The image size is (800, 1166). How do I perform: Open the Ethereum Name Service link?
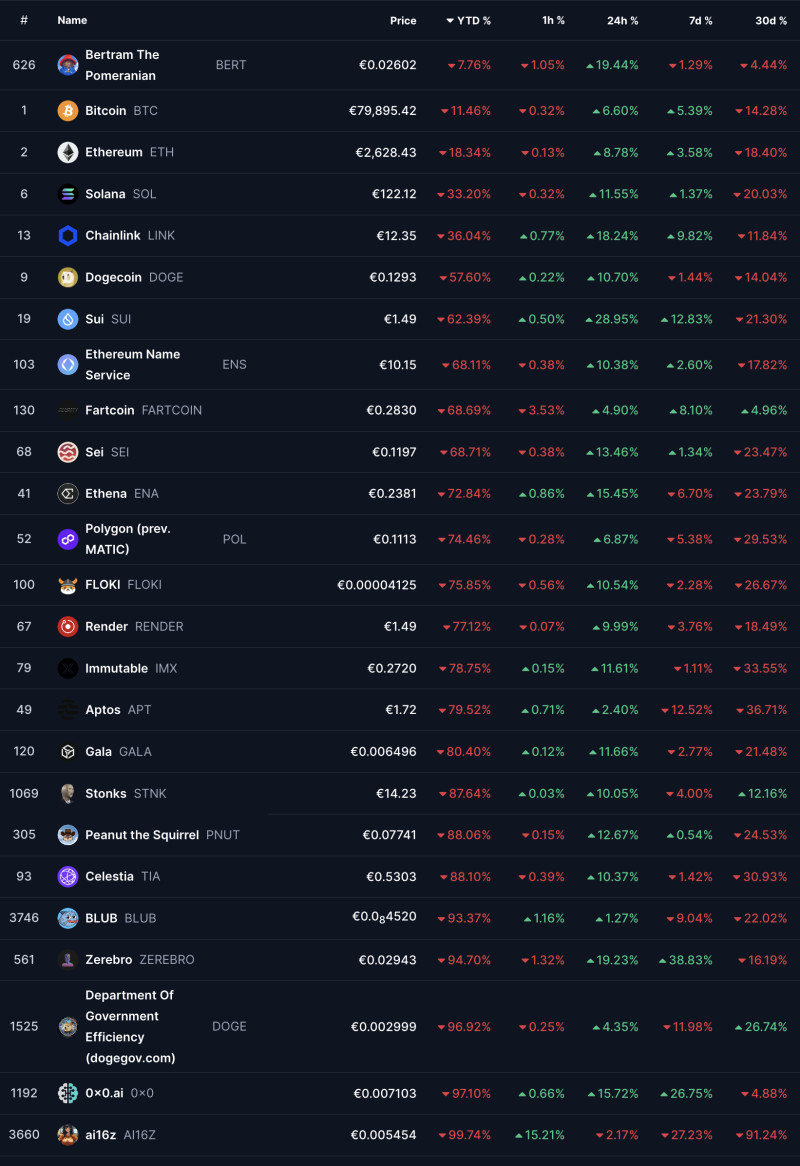tap(132, 364)
